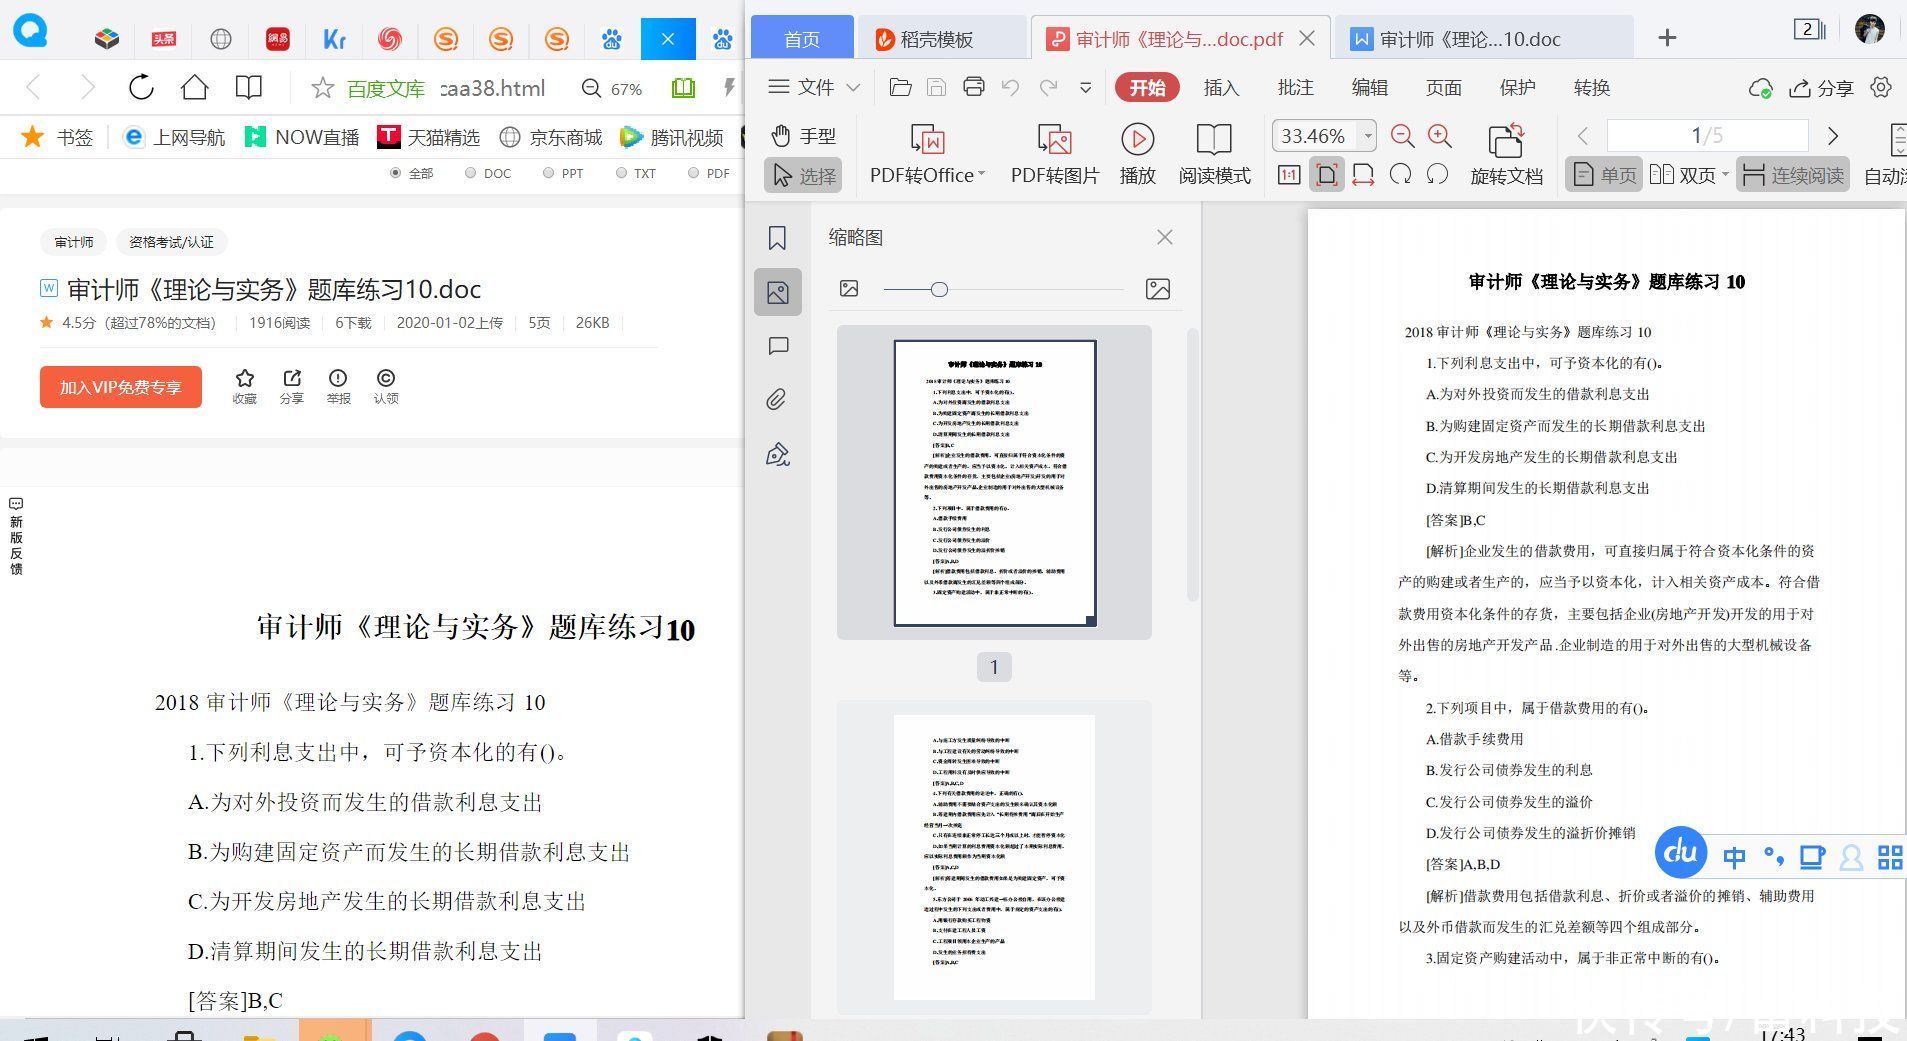Switch to 首页 tab in WPS
This screenshot has height=1041, width=1907.
click(802, 39)
